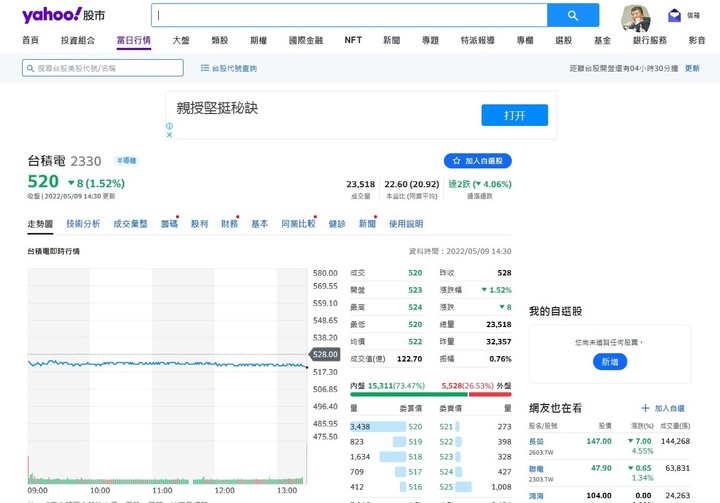
Task: Click ask price 525 row
Action: coord(475,487)
